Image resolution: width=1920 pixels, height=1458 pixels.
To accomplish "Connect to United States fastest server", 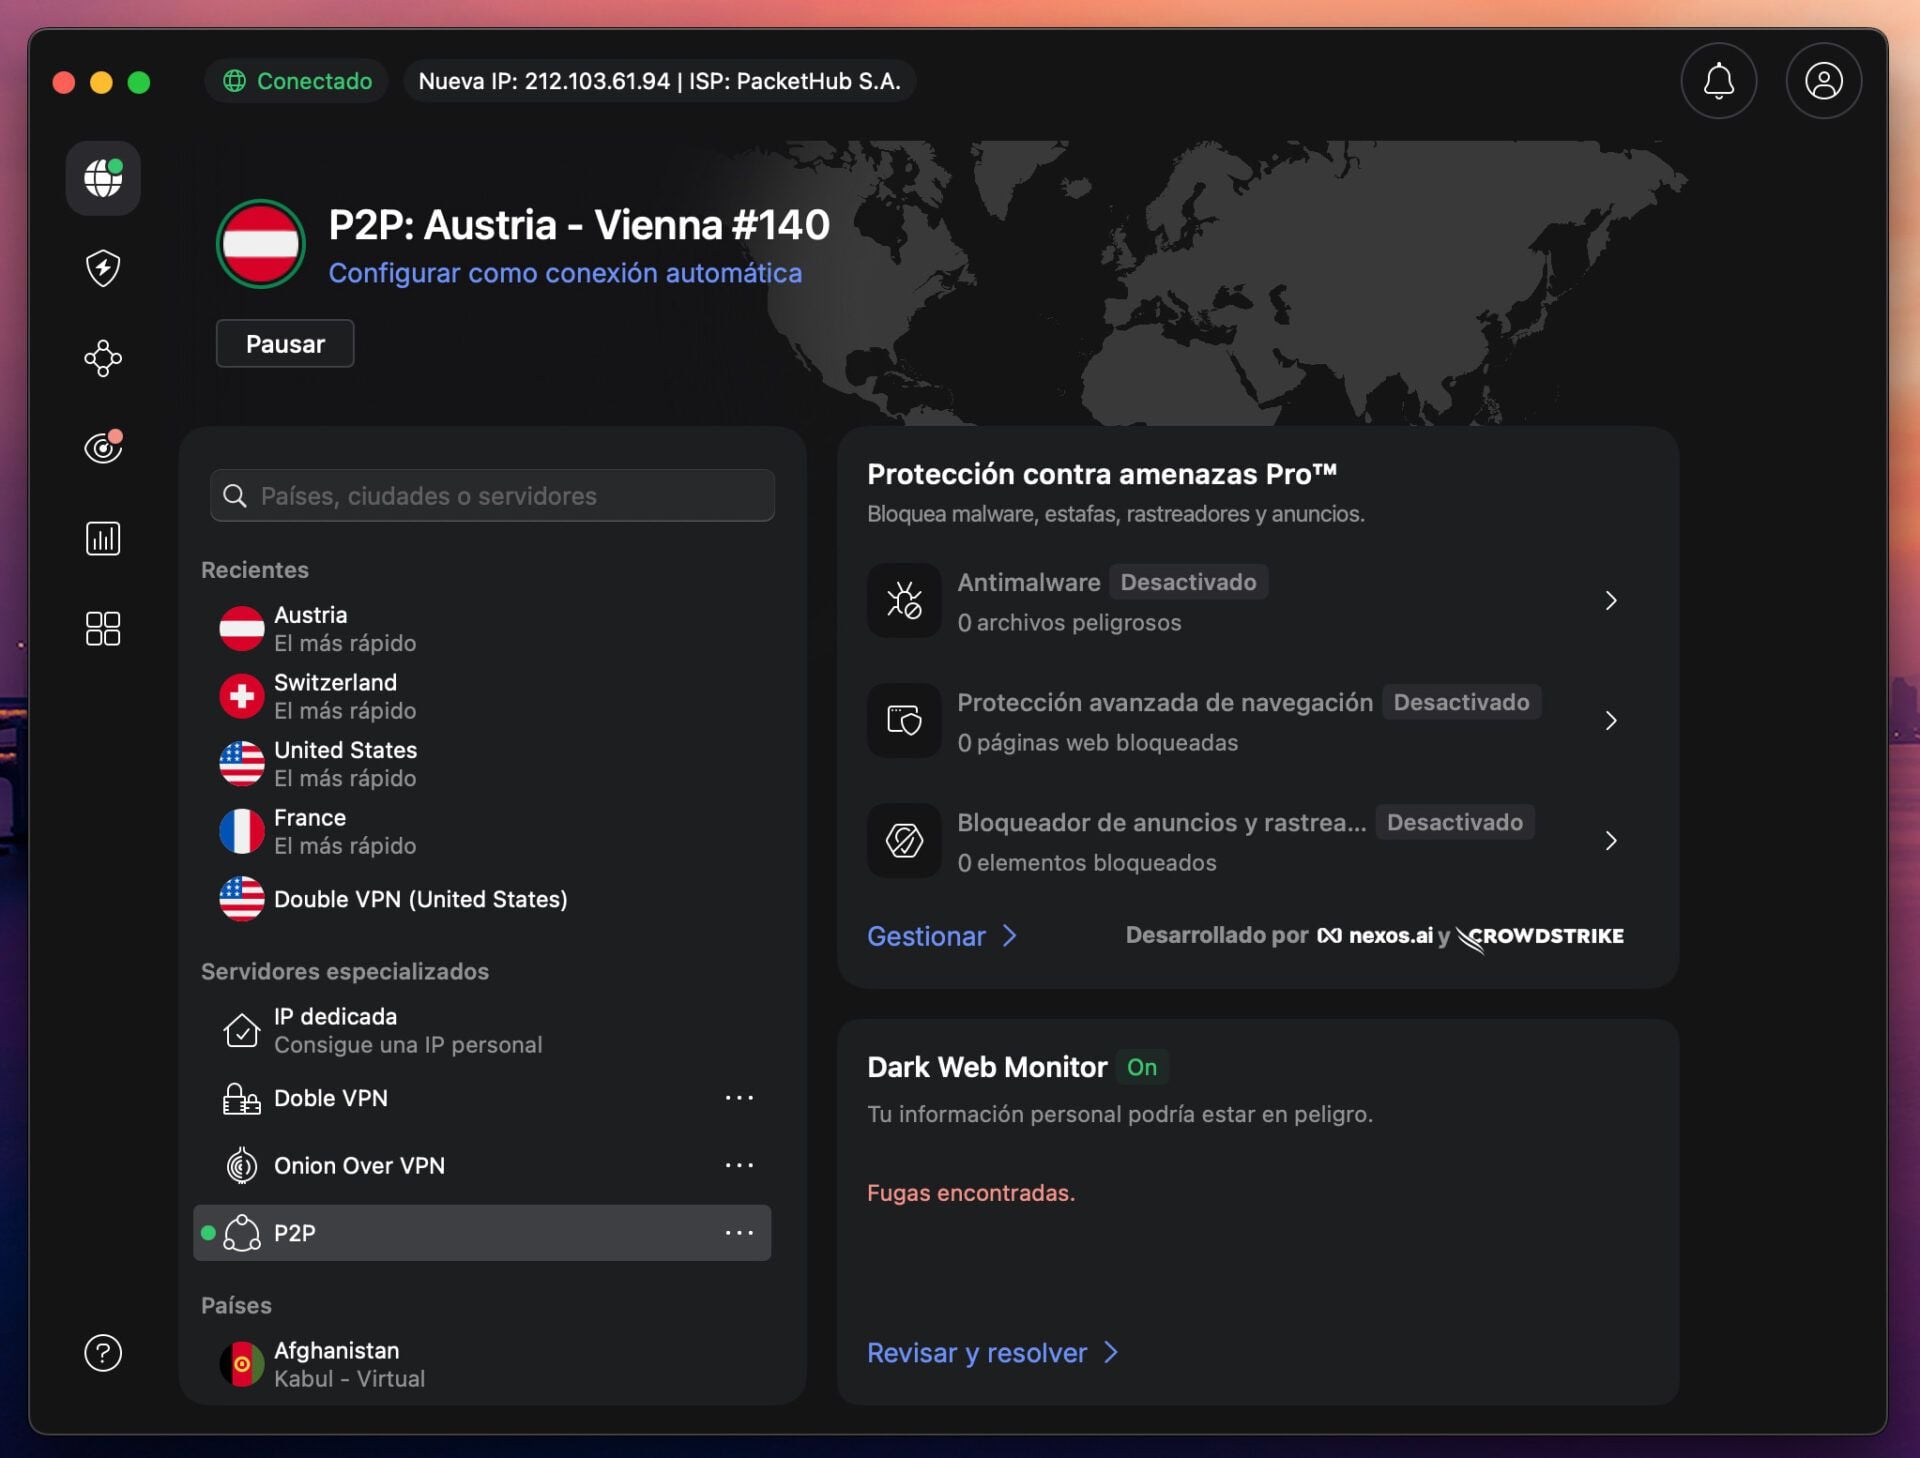I will point(482,764).
